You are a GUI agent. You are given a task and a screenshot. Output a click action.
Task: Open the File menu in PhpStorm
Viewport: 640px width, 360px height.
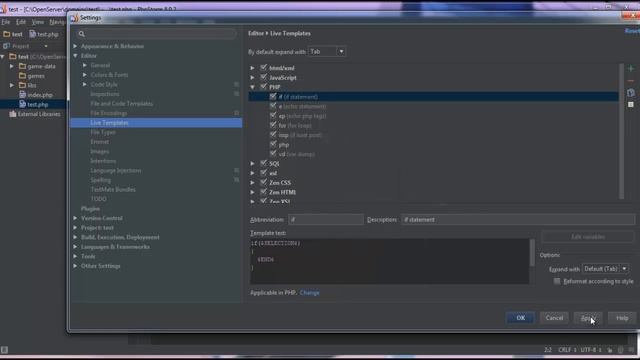[x=6, y=22]
